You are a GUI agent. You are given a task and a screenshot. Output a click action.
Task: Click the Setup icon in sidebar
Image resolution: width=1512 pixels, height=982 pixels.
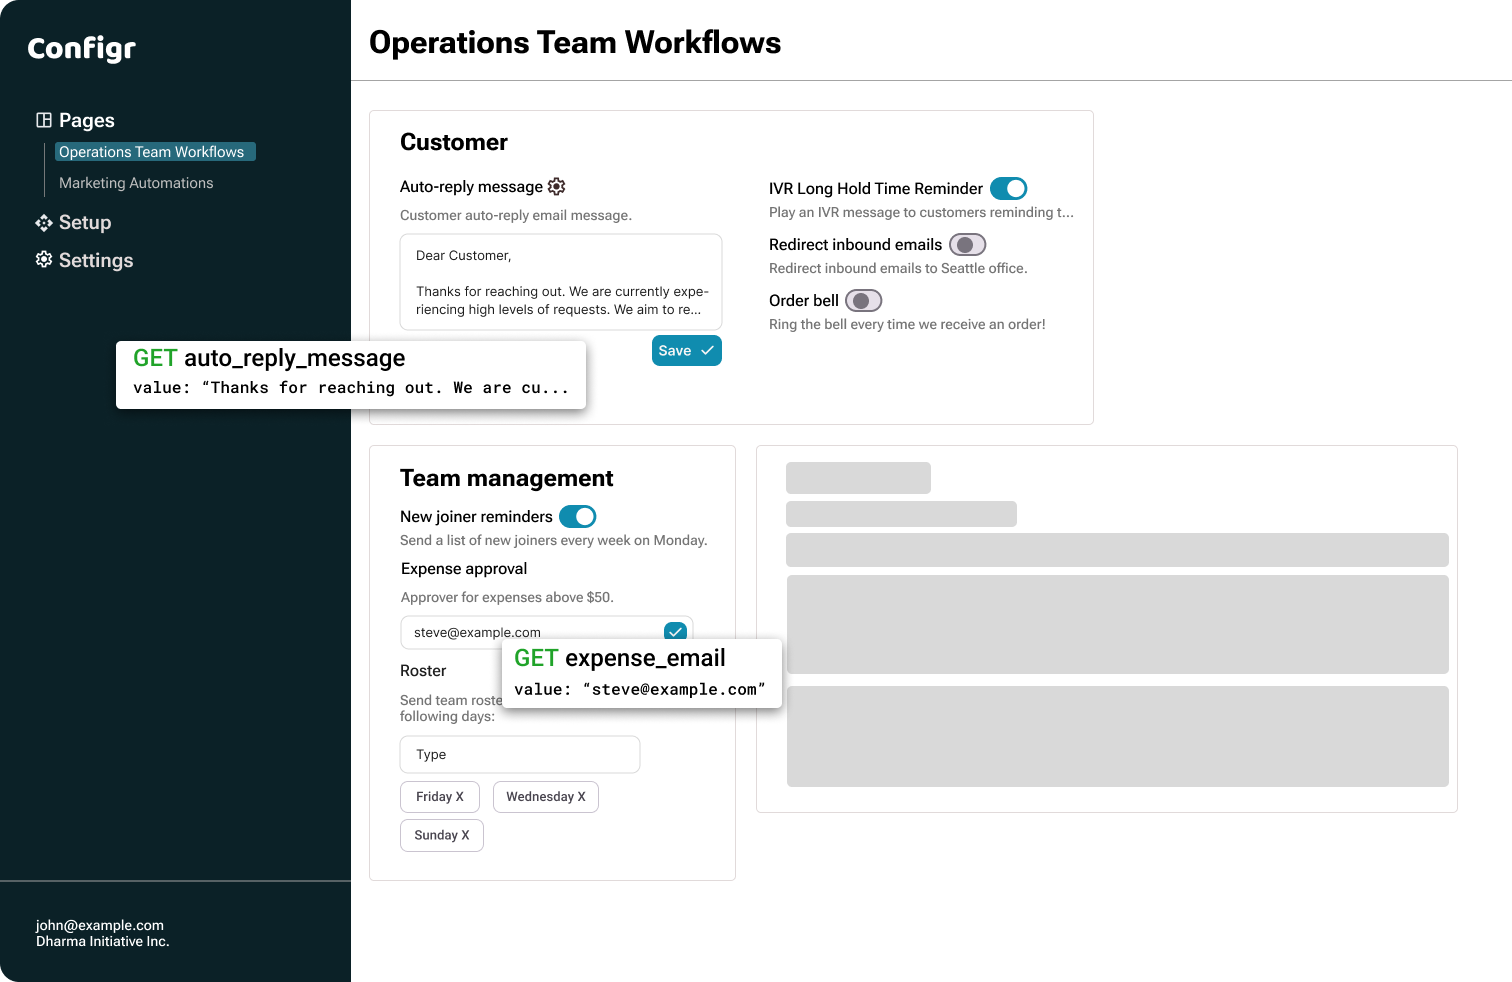44,222
